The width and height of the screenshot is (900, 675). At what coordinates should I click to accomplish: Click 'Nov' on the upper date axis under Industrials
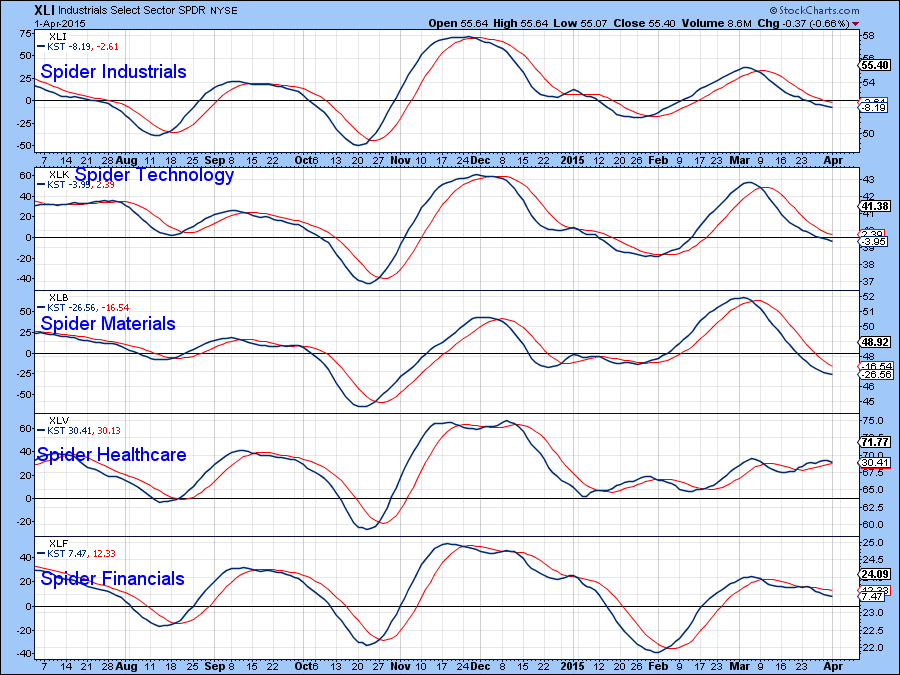point(400,160)
